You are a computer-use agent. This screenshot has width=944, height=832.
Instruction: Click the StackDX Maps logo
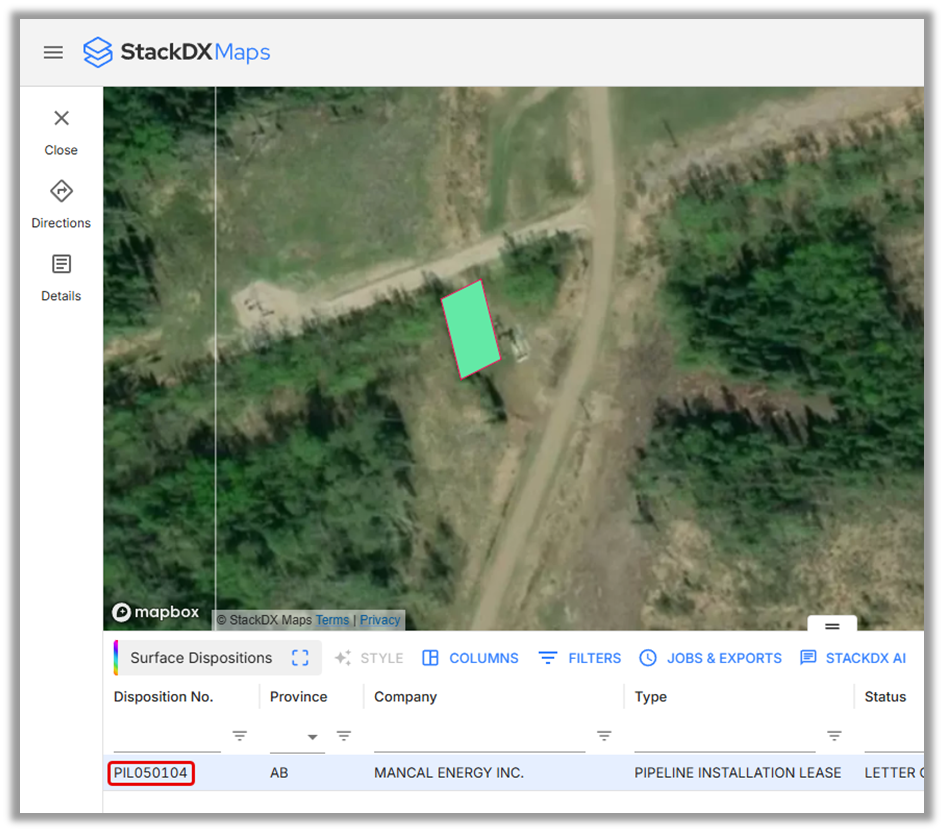coord(177,52)
